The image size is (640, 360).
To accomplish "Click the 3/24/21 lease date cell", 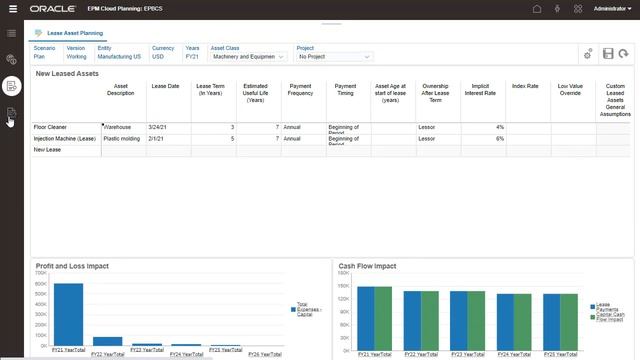I will pos(169,127).
